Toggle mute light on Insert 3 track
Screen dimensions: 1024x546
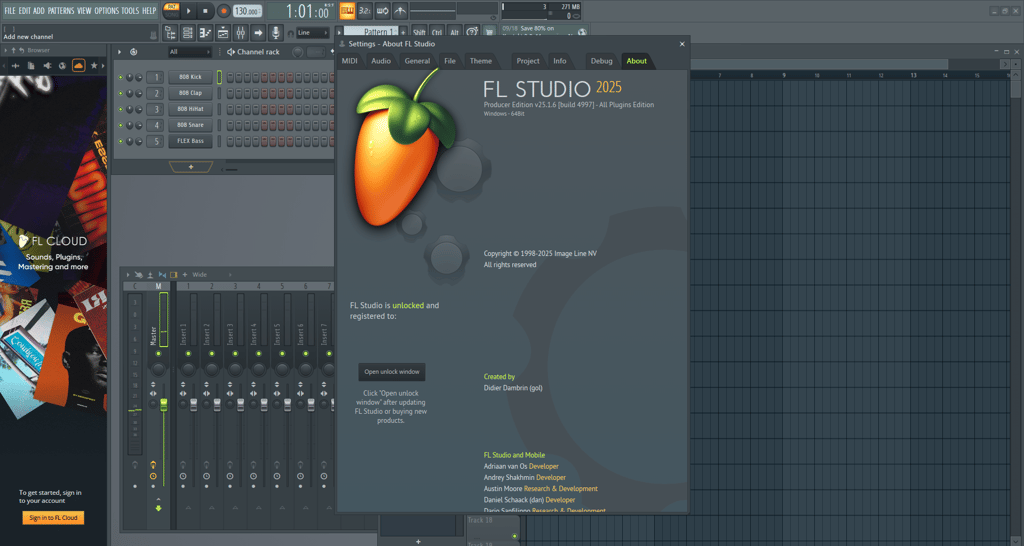tap(235, 353)
